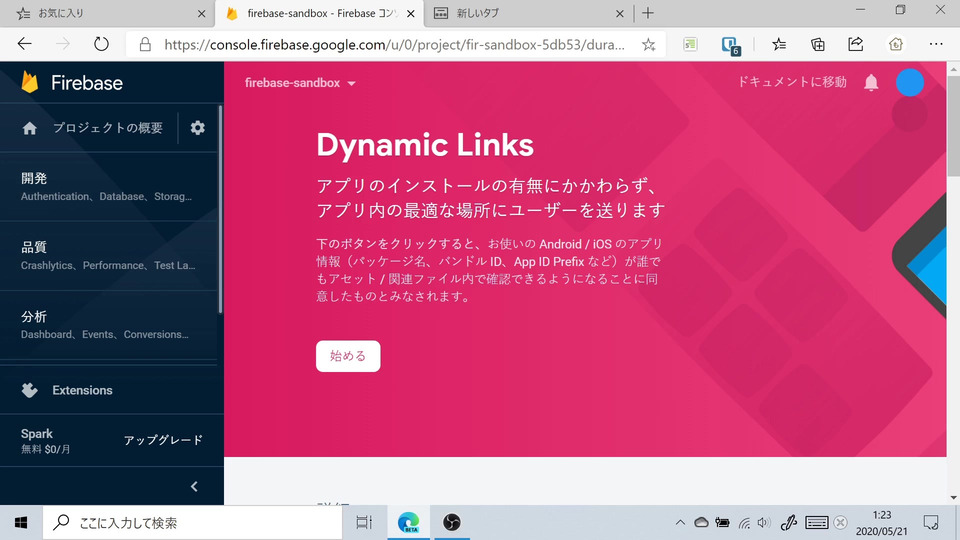Open notifications bell icon
960x540 pixels.
pos(871,83)
